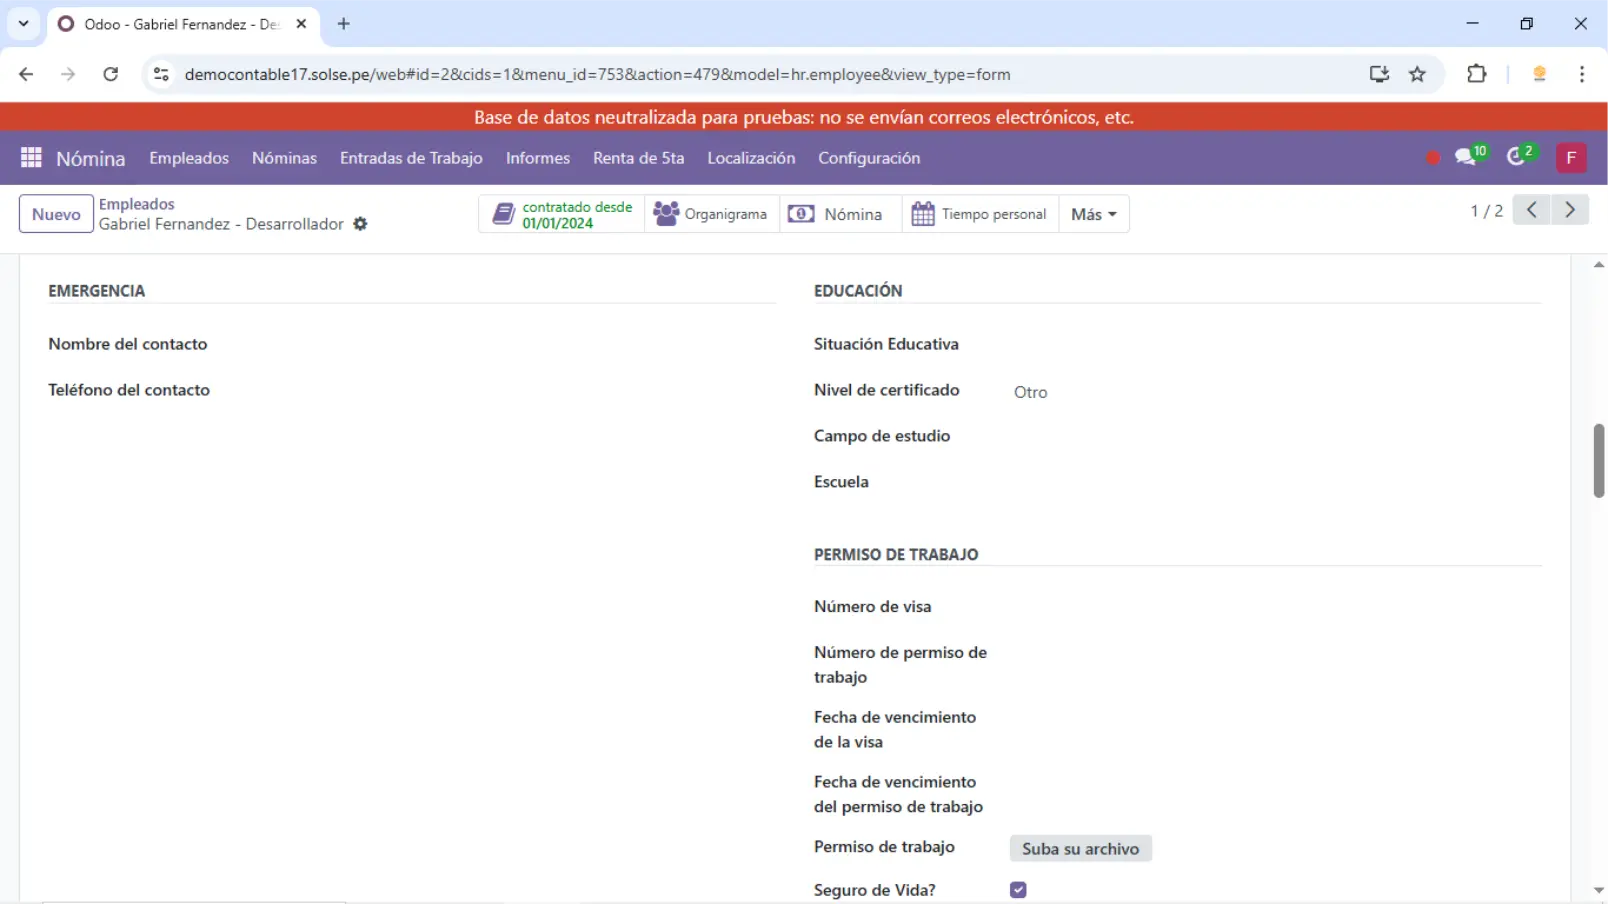Screen dimensions: 1608x904
Task: Open the employee settings gear menu
Action: pos(361,224)
